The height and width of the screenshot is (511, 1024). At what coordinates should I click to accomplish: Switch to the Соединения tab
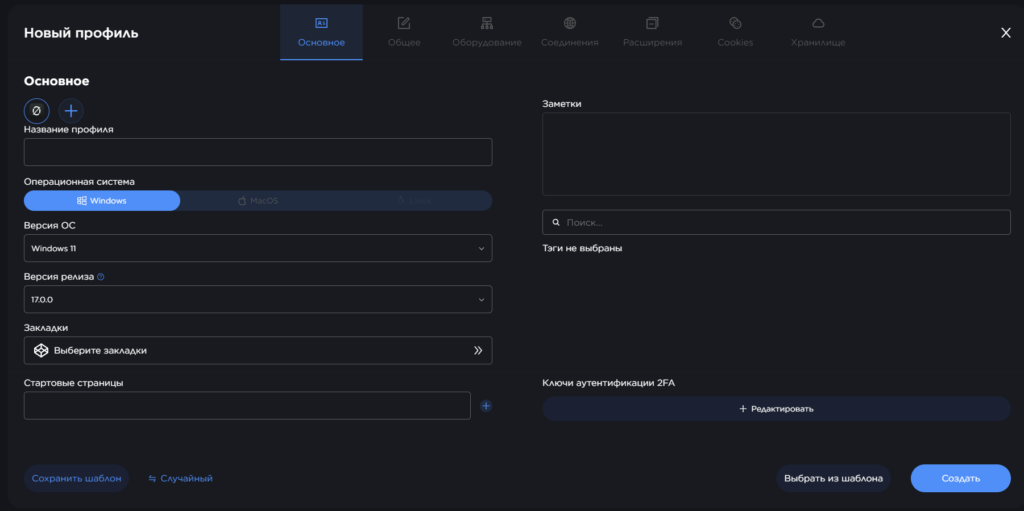569,33
